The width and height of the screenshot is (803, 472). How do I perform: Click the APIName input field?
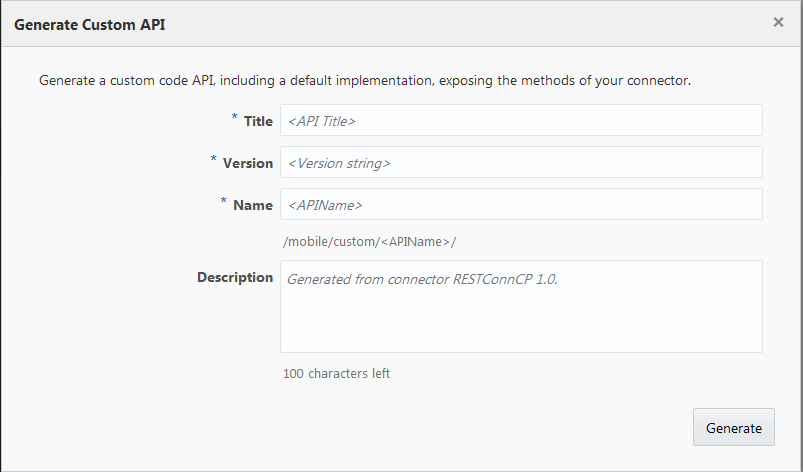click(x=521, y=205)
